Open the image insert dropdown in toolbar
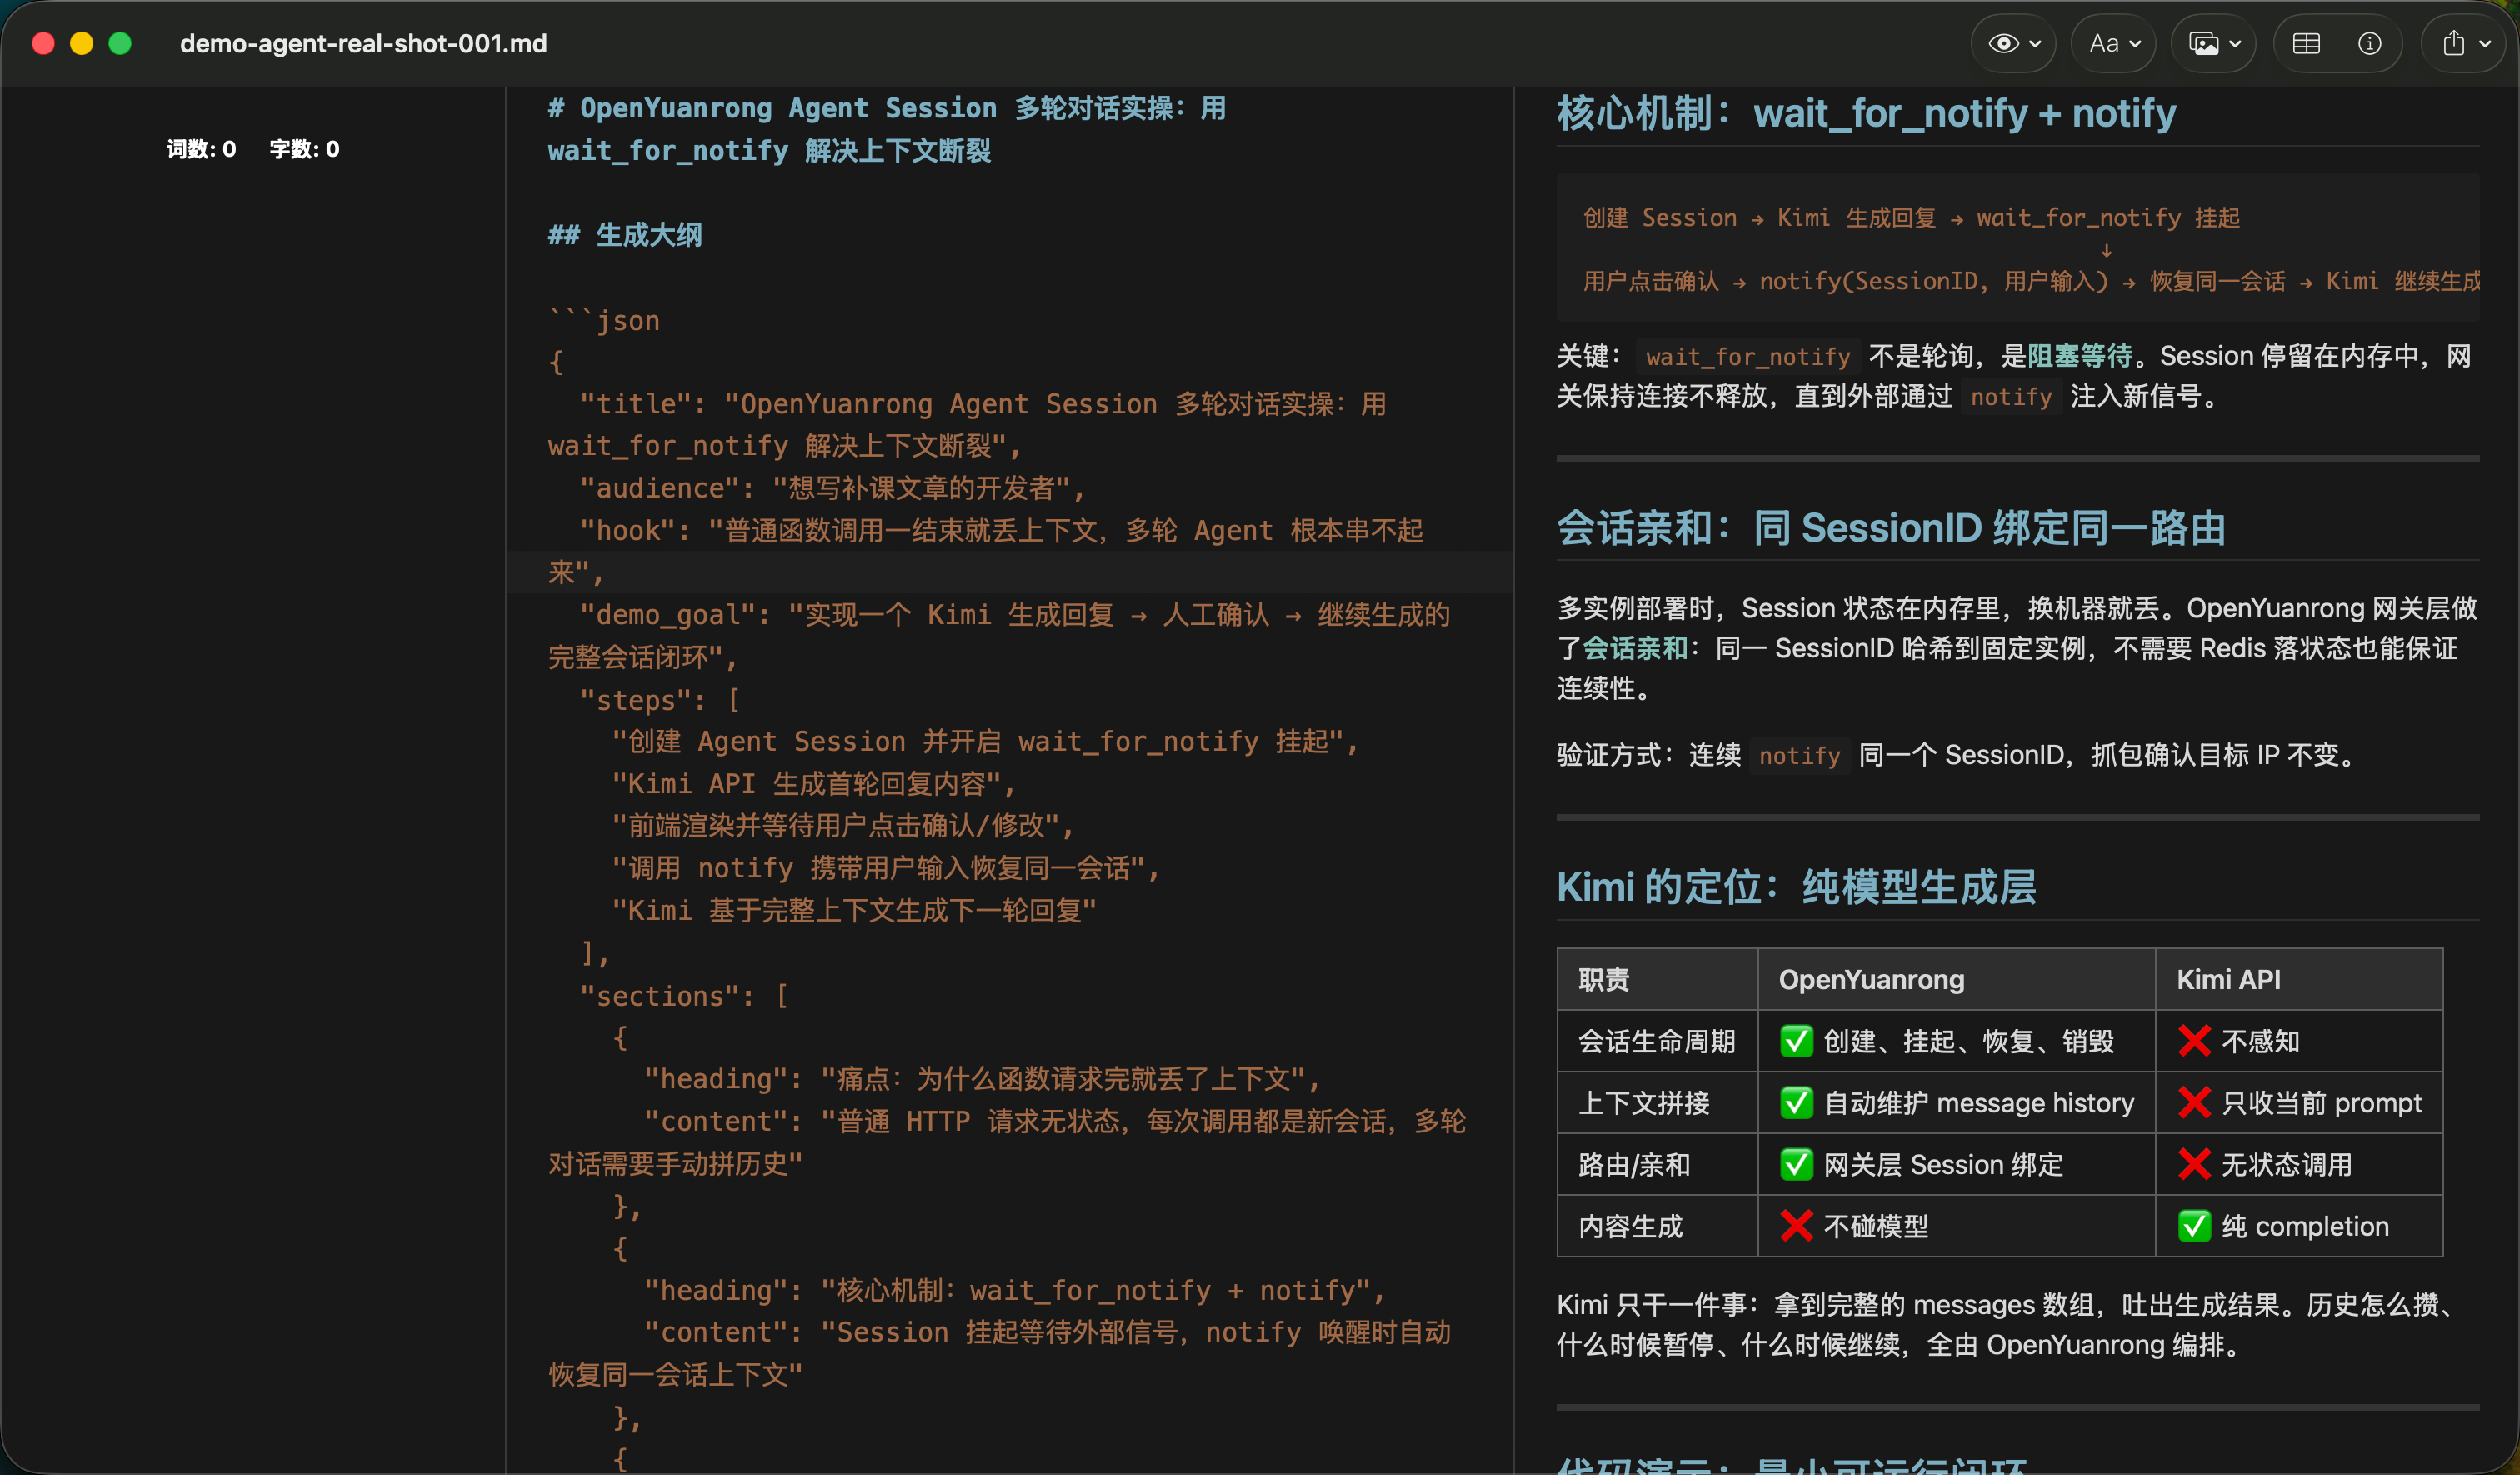 pyautogui.click(x=2214, y=44)
